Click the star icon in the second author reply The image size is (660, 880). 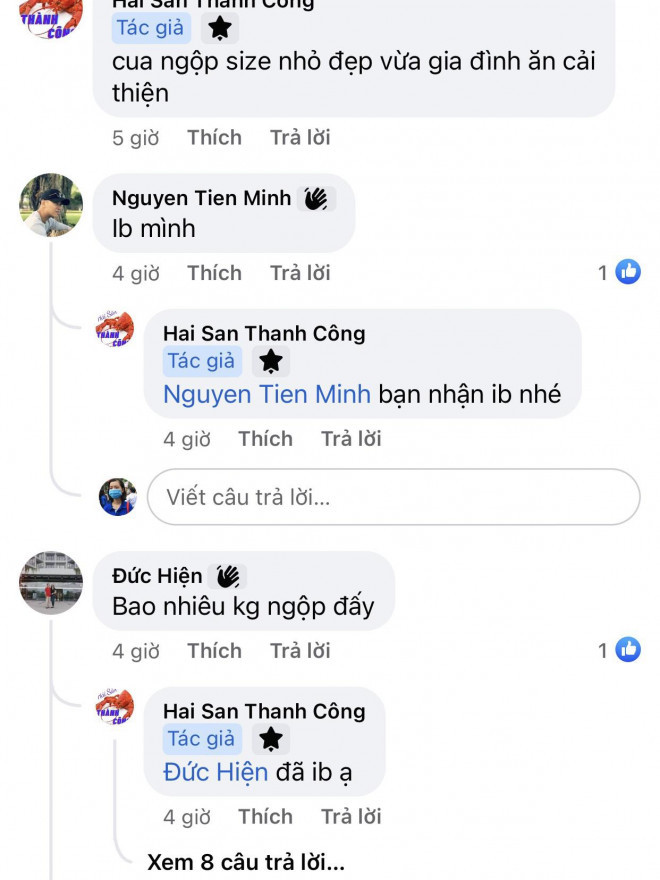269,362
